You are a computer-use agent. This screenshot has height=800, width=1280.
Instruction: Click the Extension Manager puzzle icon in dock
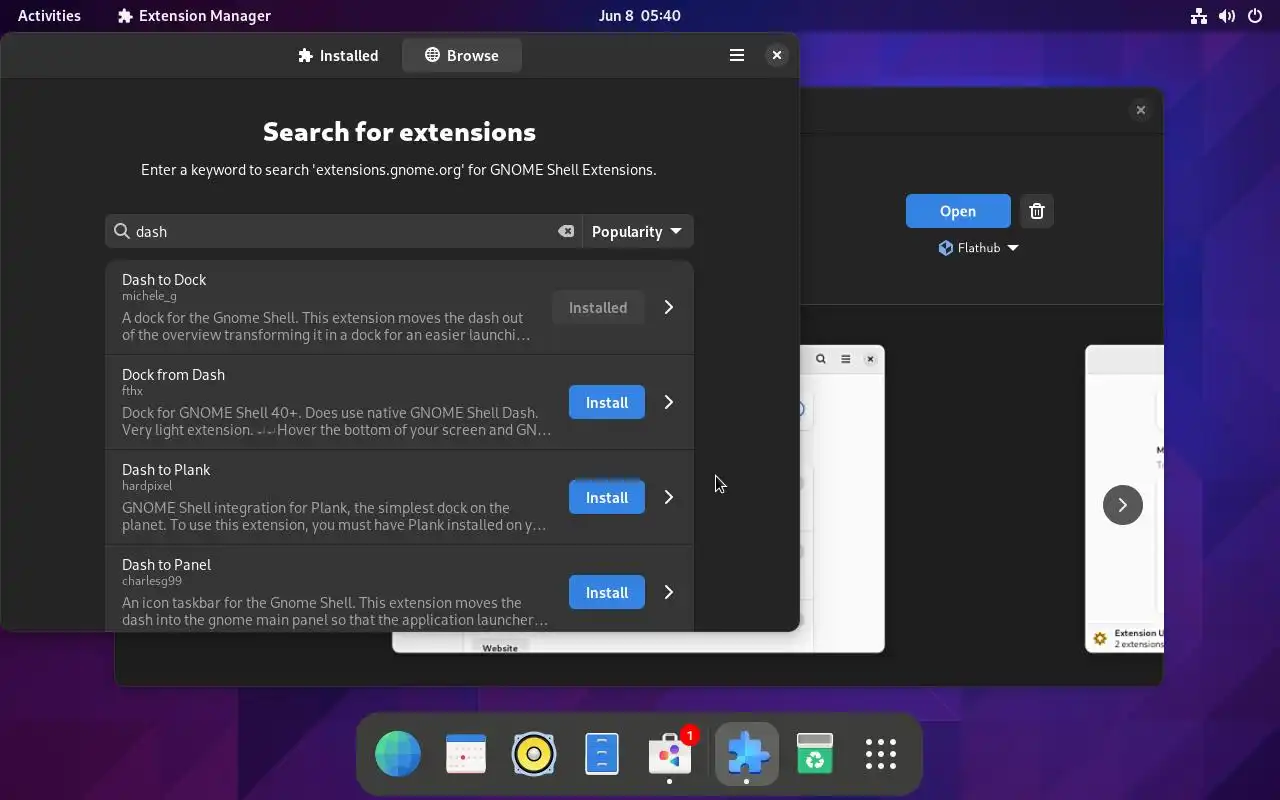coord(747,754)
